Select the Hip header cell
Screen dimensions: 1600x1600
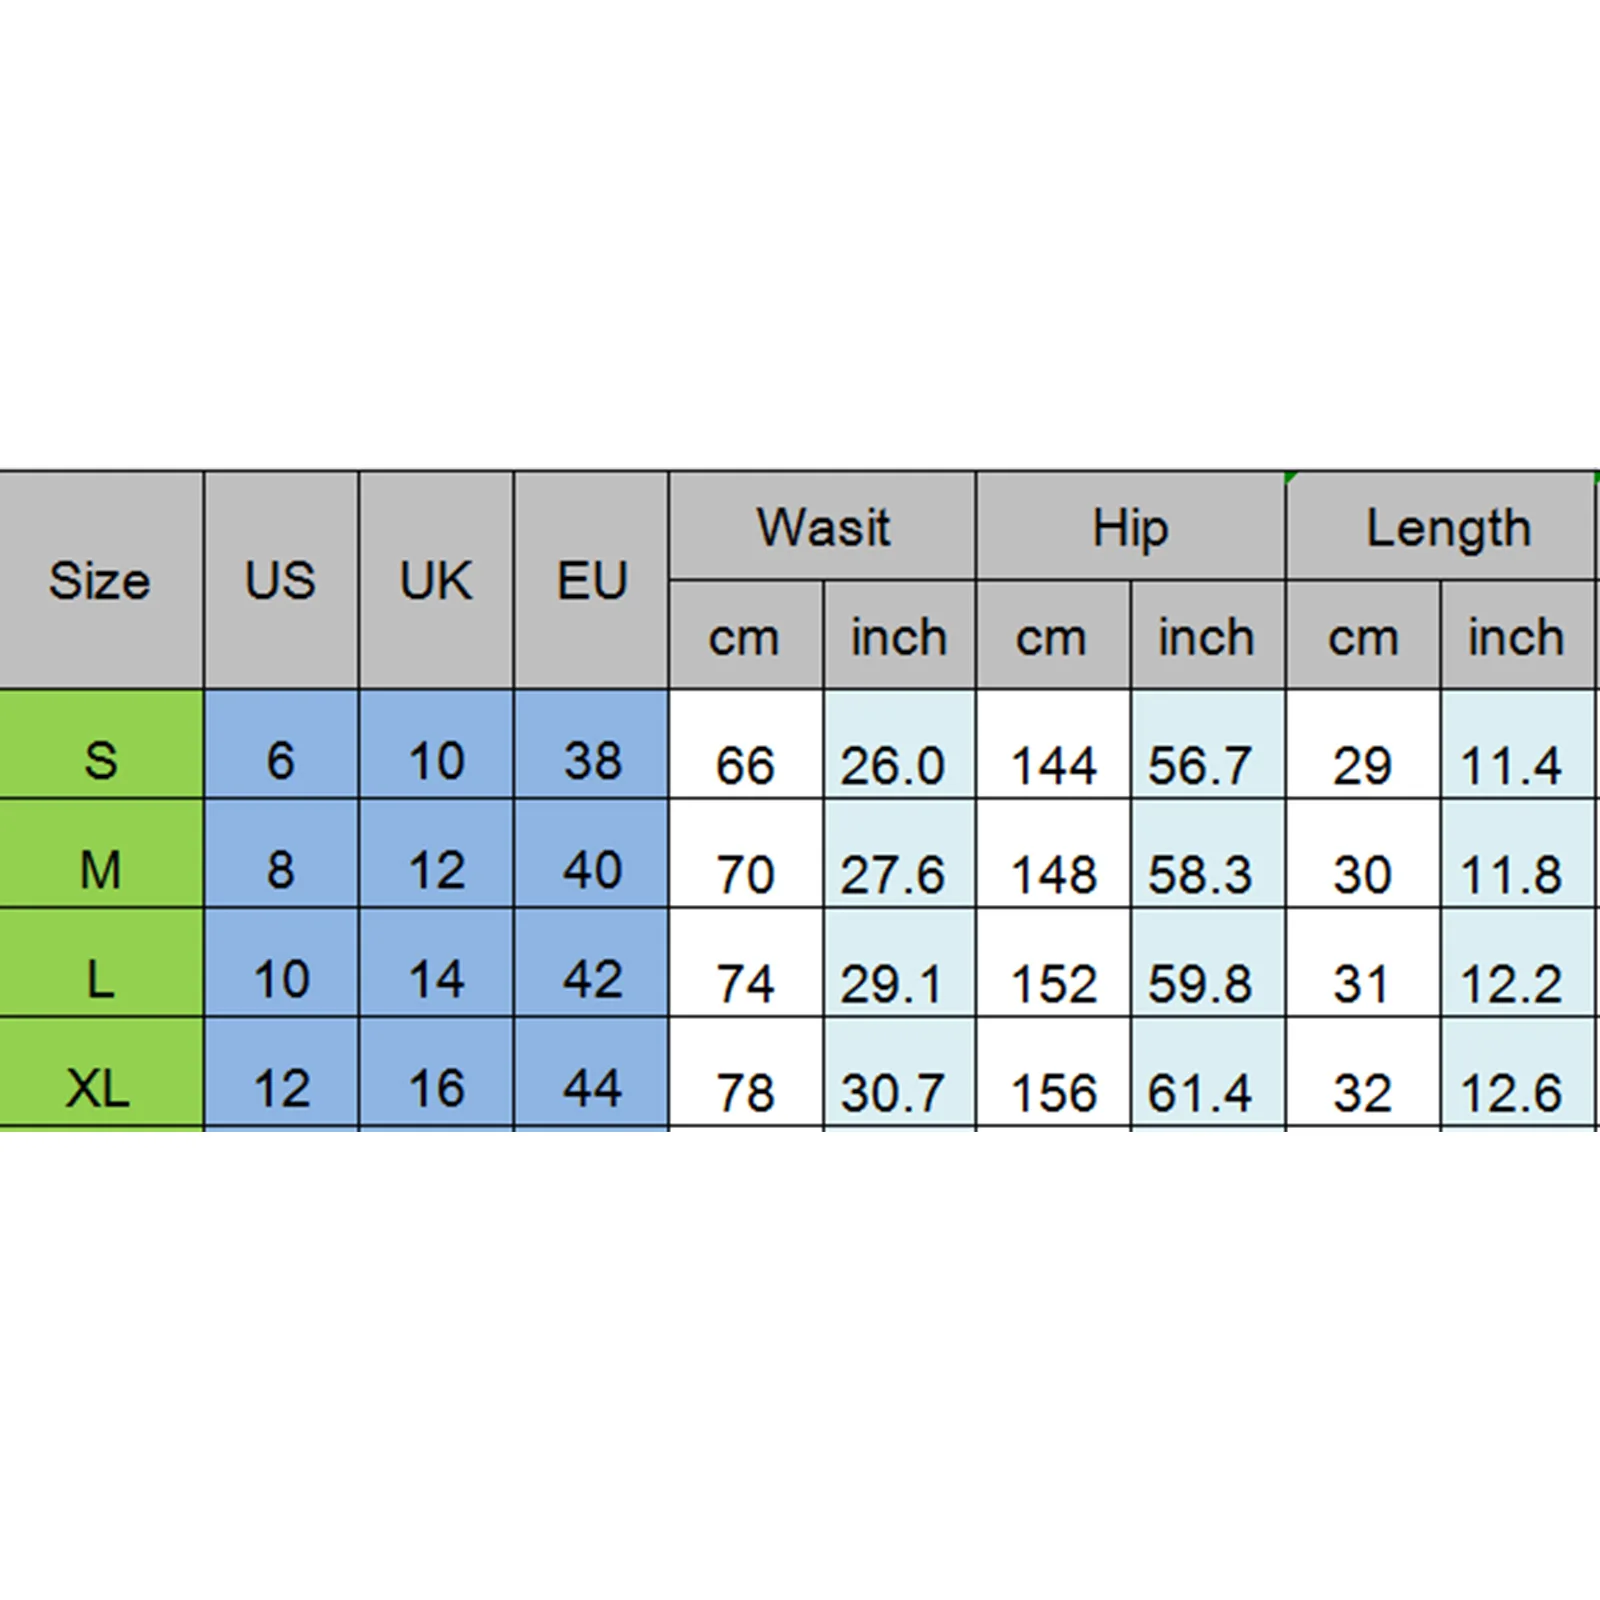[1130, 527]
